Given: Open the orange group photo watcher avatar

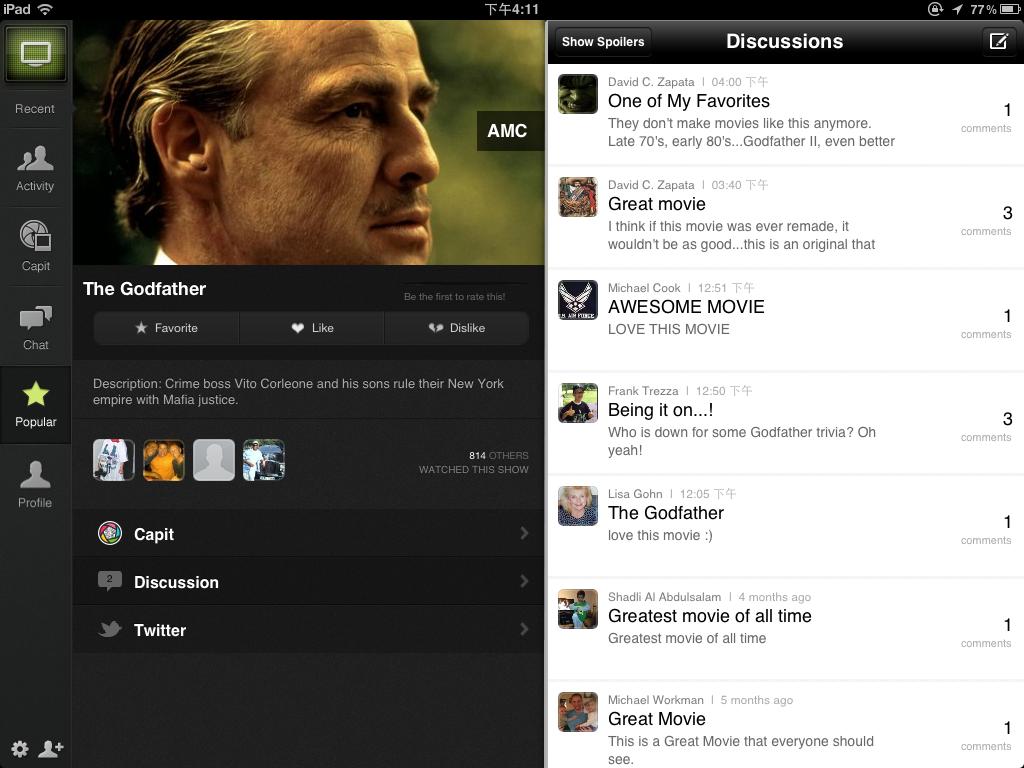Looking at the screenshot, I should [x=163, y=460].
